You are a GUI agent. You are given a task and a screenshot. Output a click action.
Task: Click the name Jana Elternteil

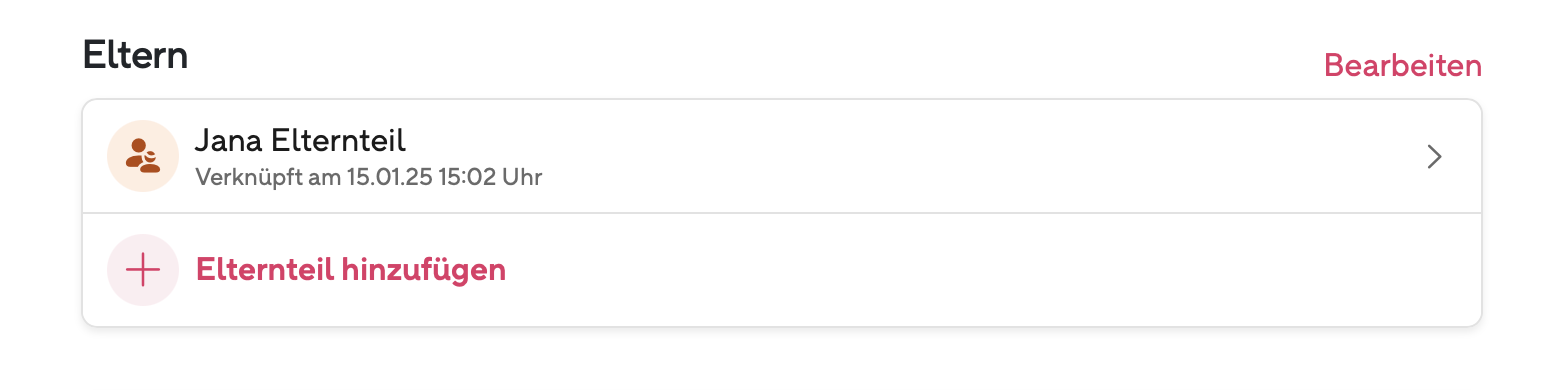(300, 140)
